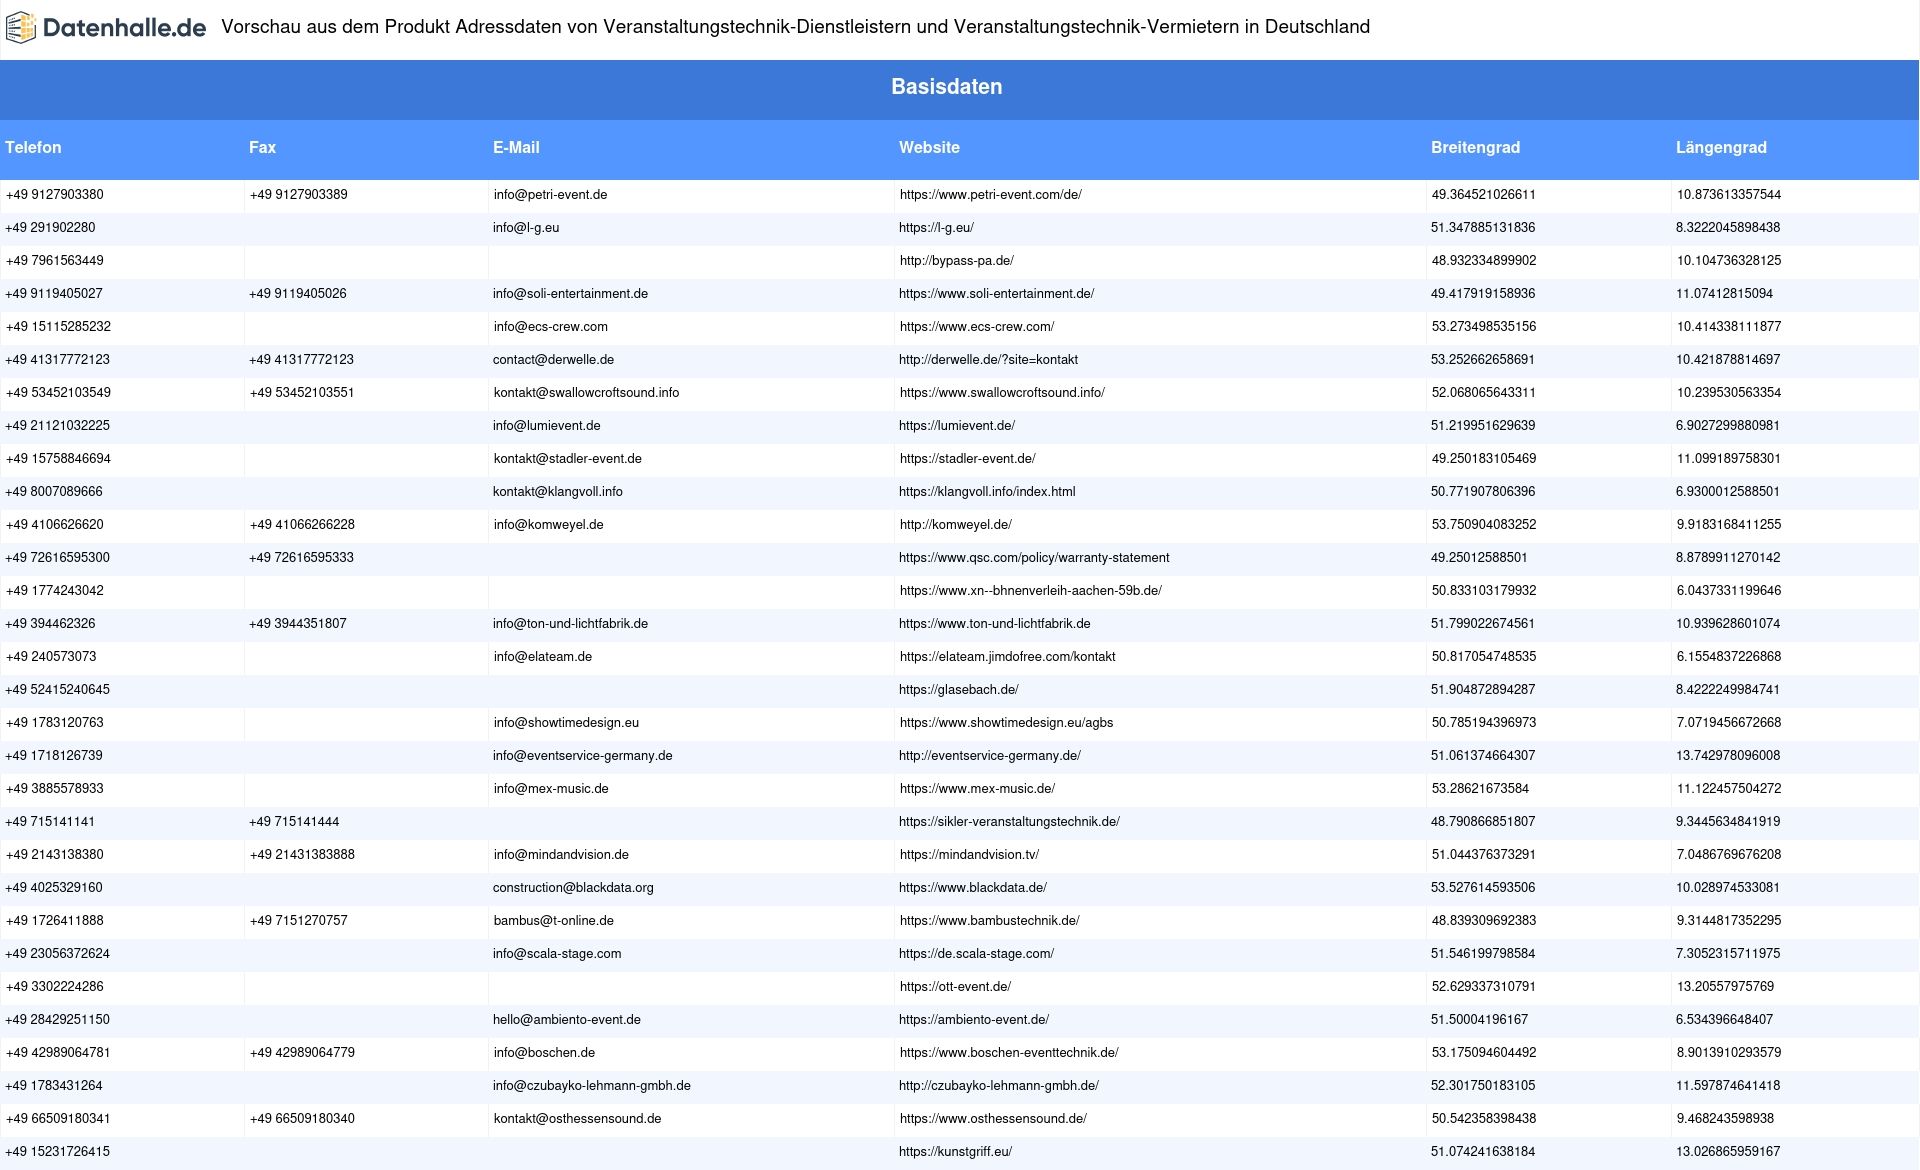Viewport: 1920px width, 1170px height.
Task: Click fax number +49 715141444
Action: coord(294,822)
